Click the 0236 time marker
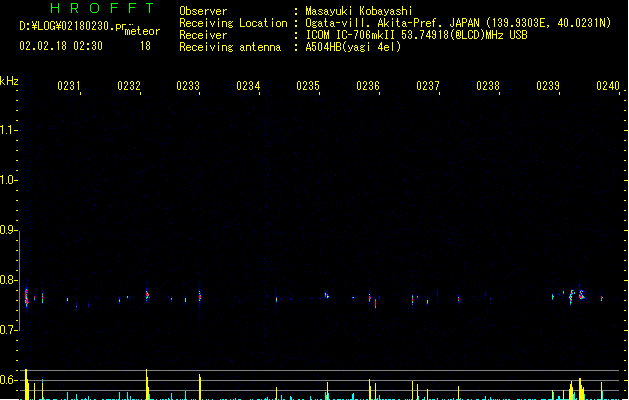This screenshot has height=400, width=629. 368,85
